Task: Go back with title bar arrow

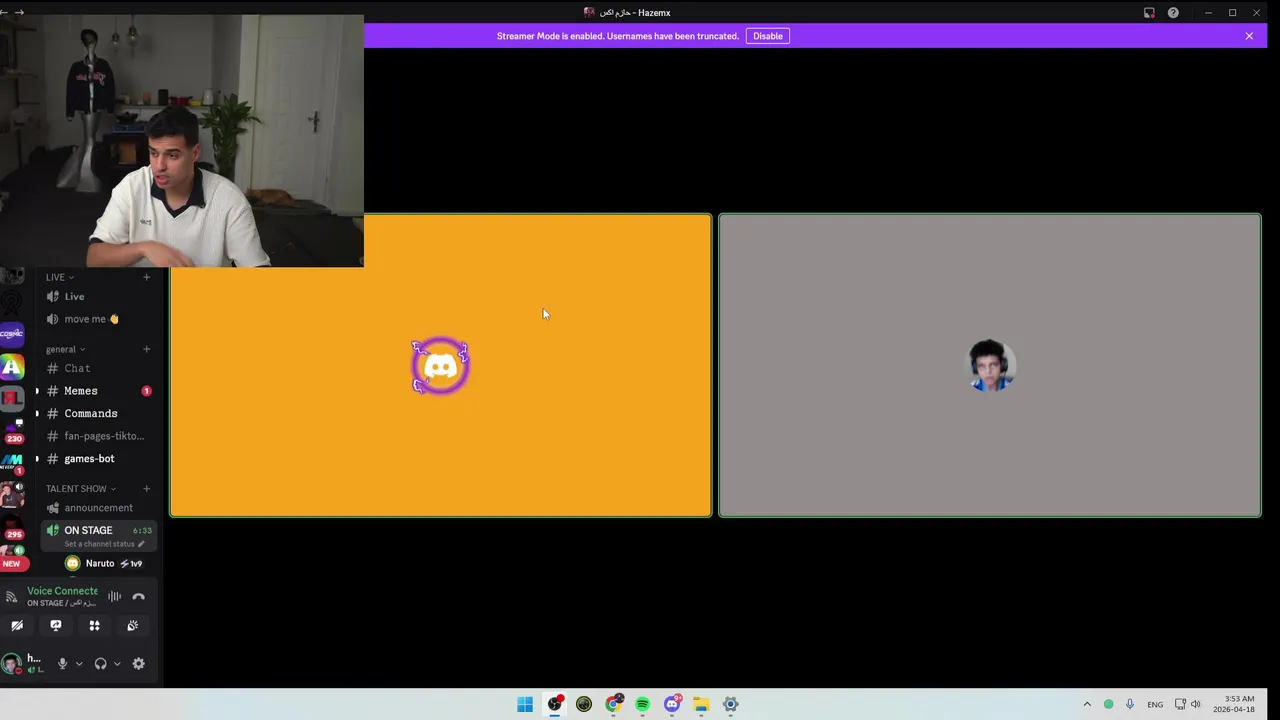Action: 4,12
